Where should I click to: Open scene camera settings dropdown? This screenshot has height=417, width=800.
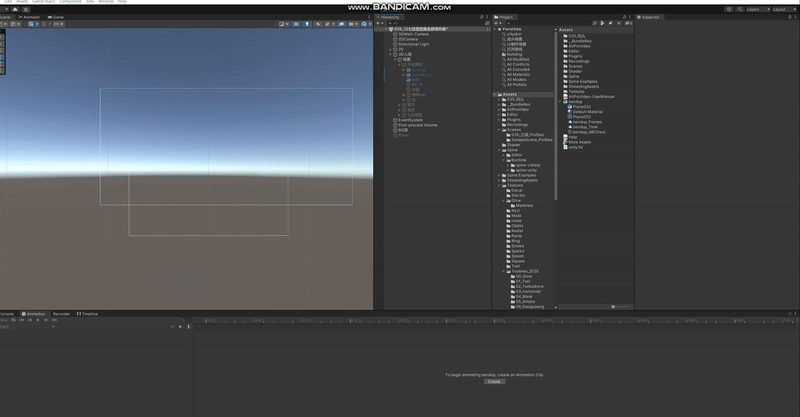click(x=352, y=24)
